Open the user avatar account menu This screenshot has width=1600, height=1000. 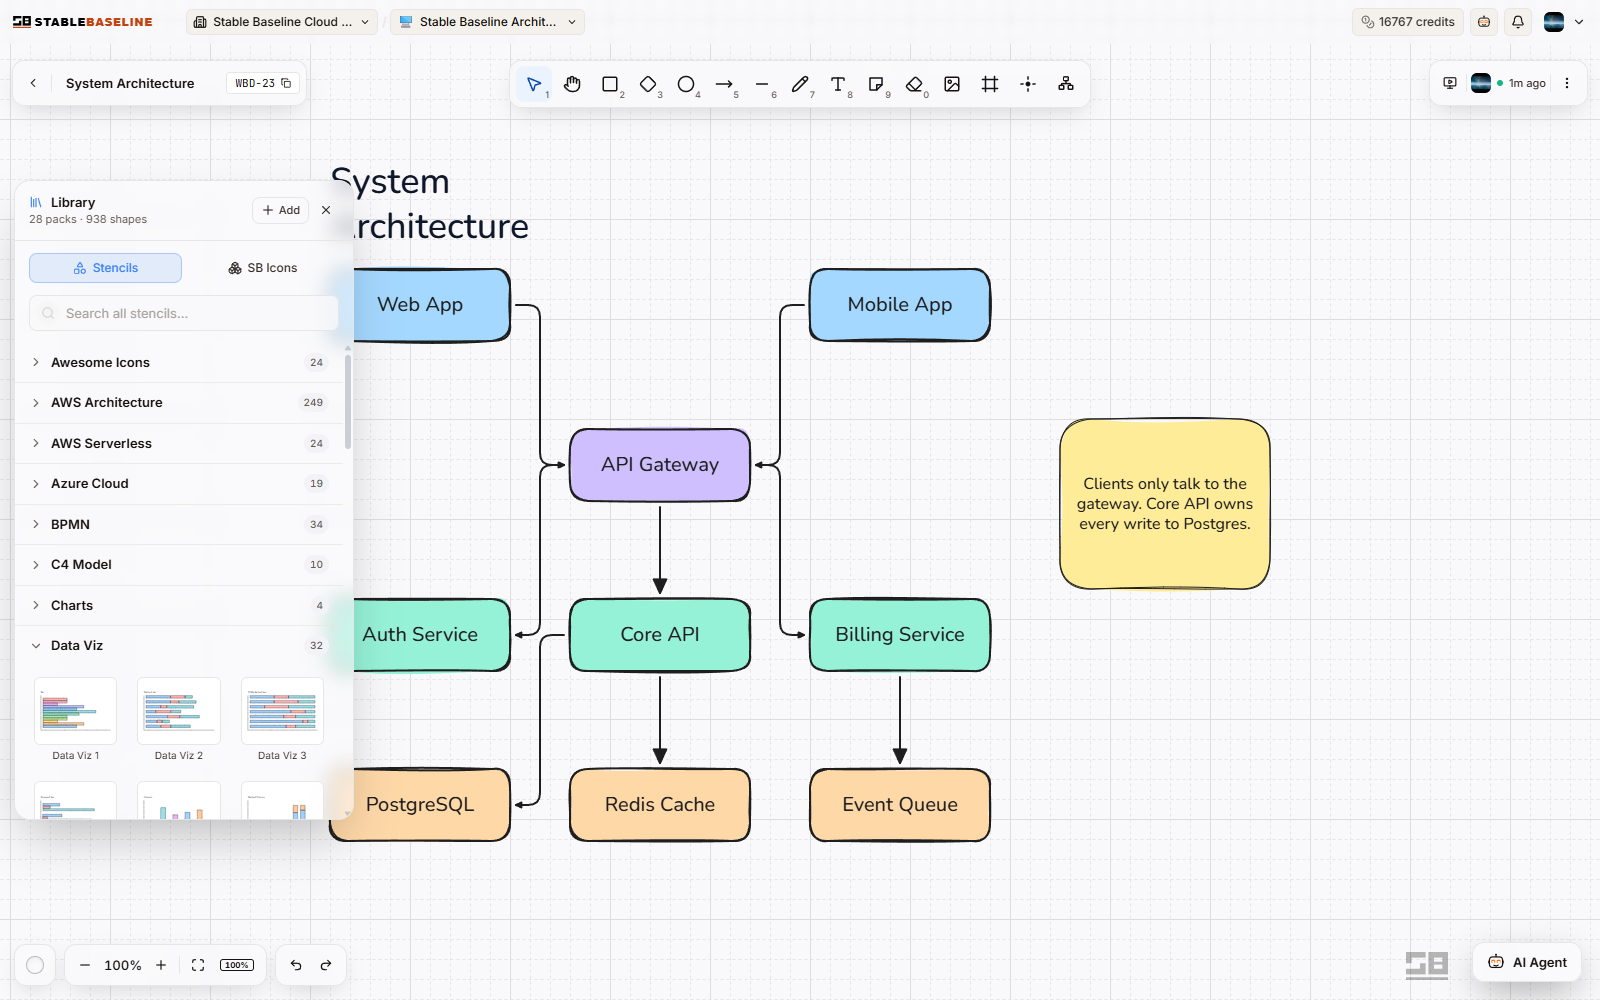(x=1564, y=22)
